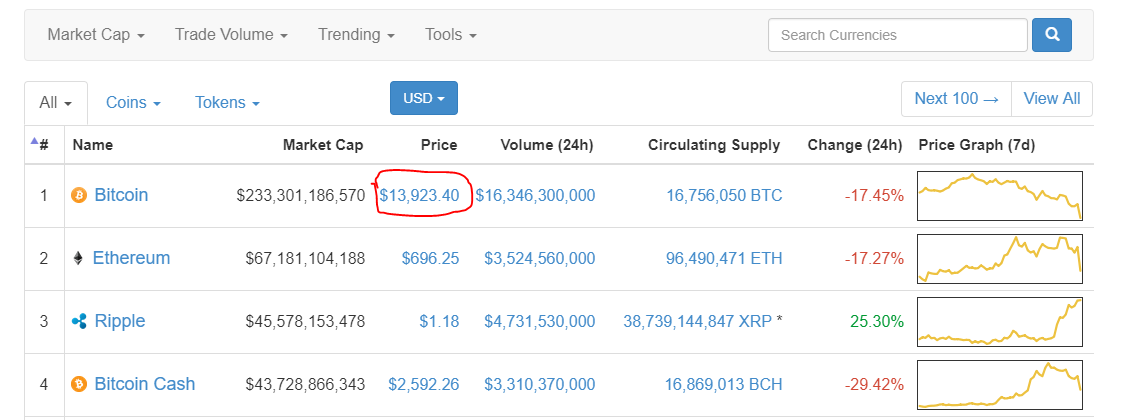The image size is (1124, 420).
Task: Click supply 16,869,013 BCH
Action: (x=724, y=384)
